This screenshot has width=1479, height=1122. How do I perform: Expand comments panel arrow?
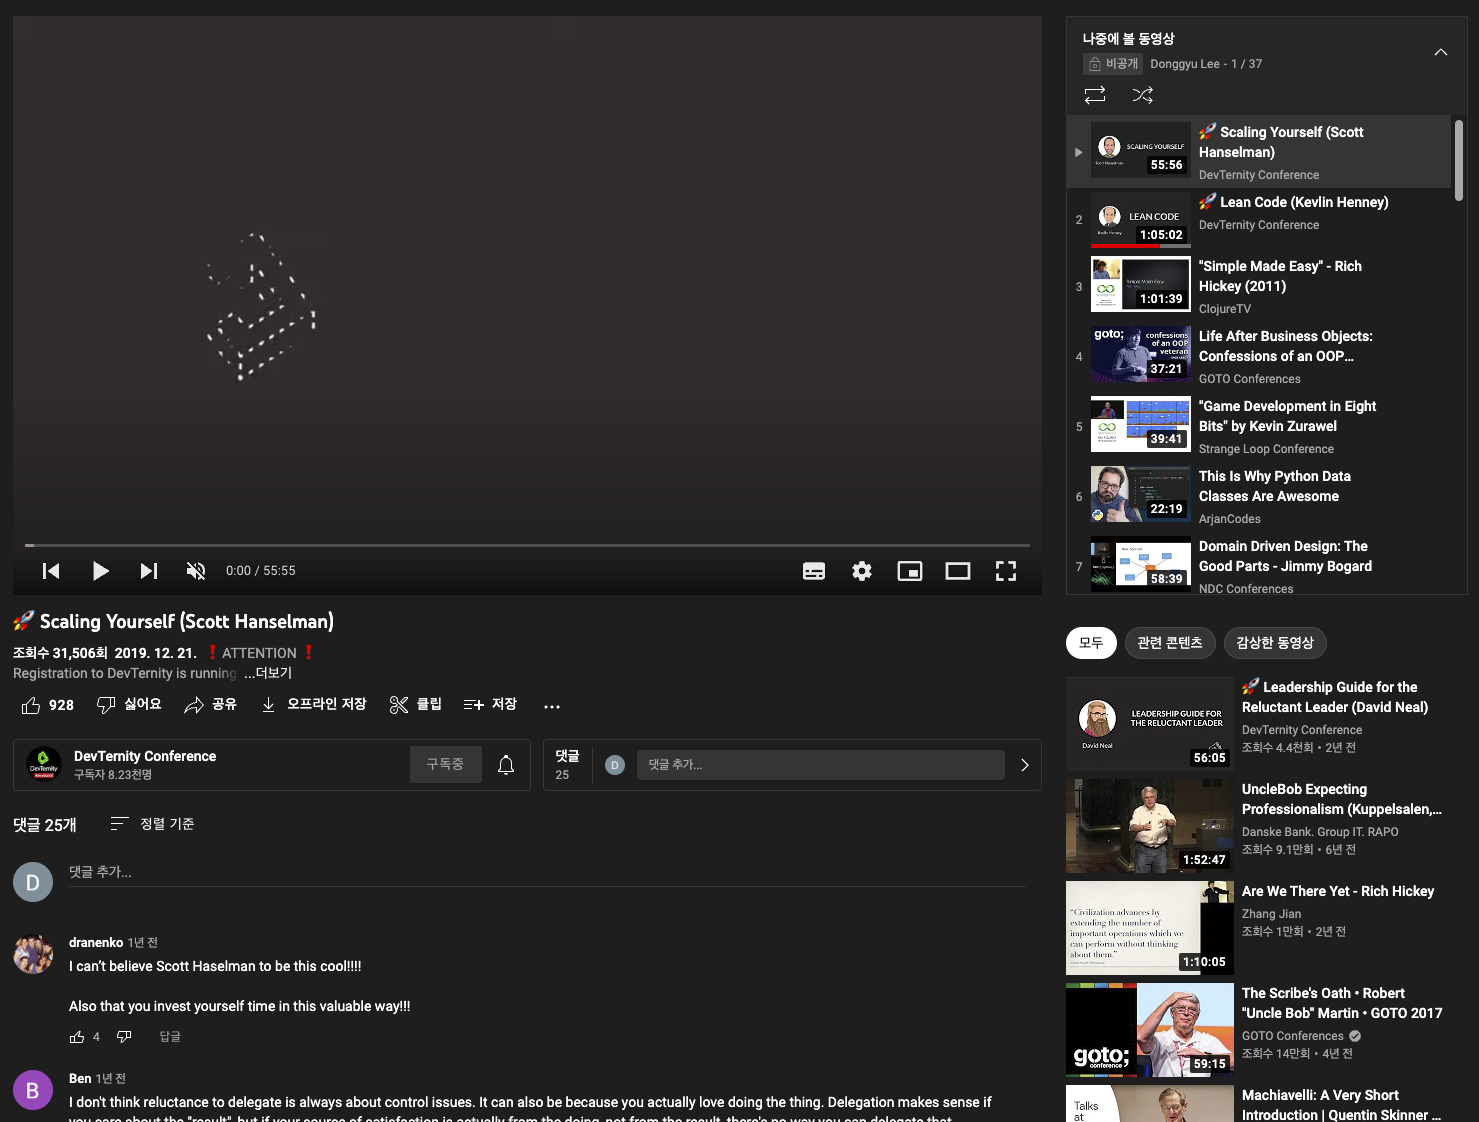[1024, 765]
